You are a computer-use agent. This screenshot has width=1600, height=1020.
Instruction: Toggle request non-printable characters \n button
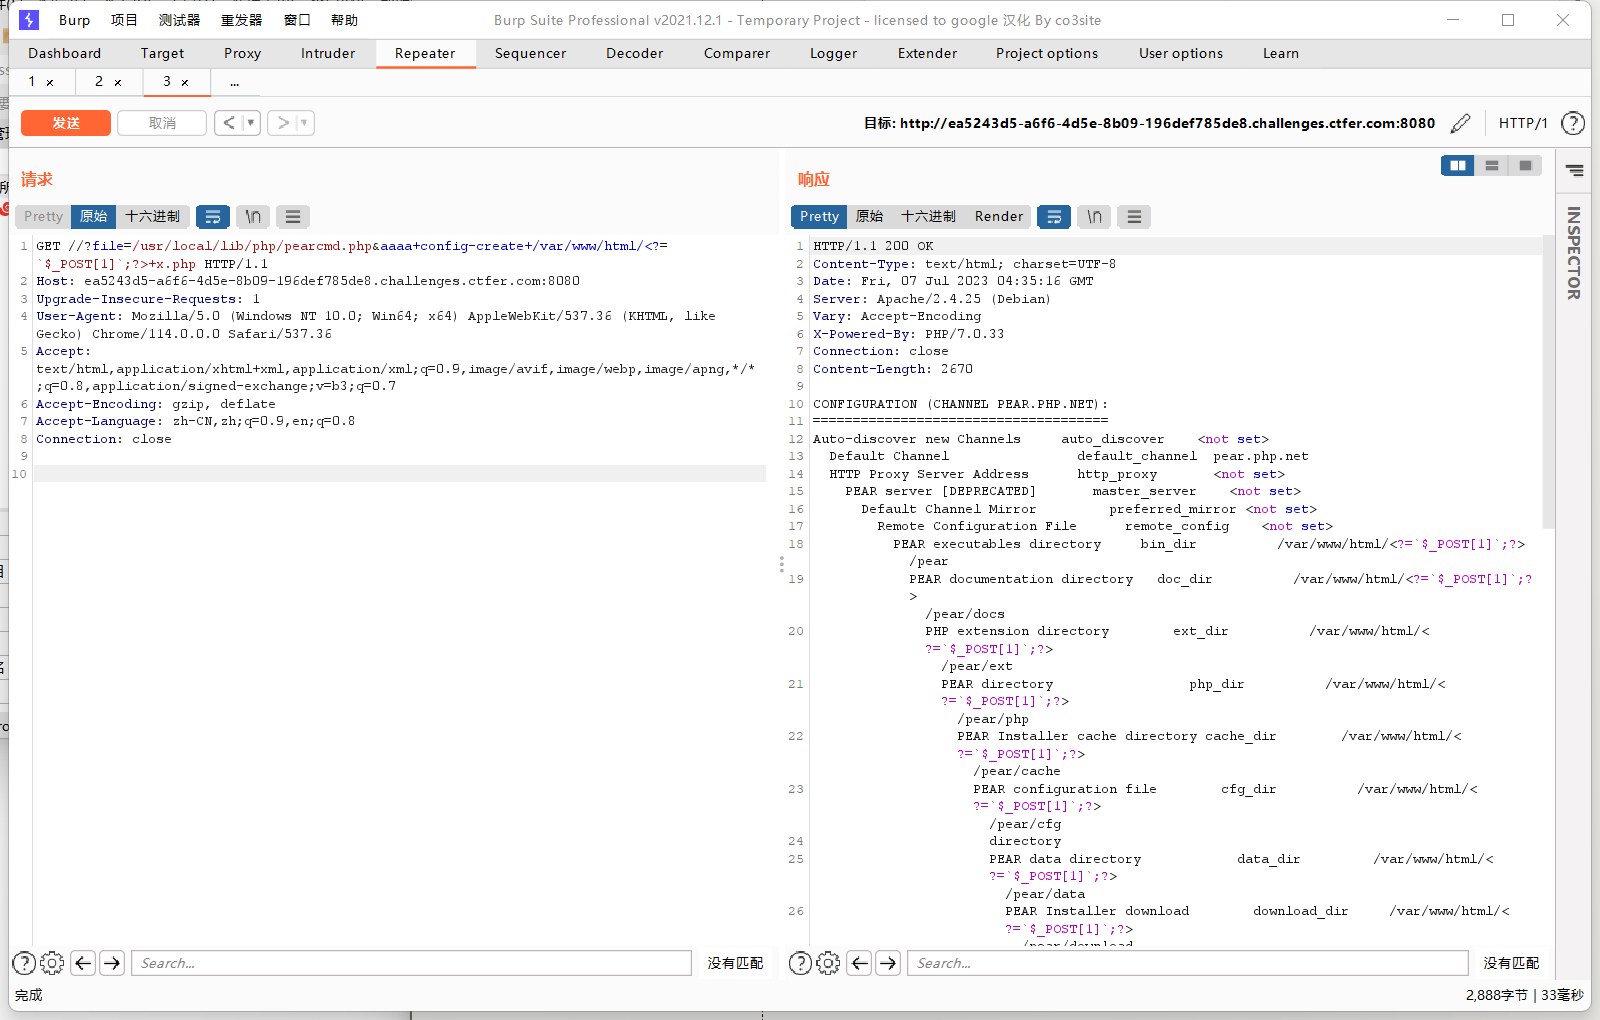253,217
